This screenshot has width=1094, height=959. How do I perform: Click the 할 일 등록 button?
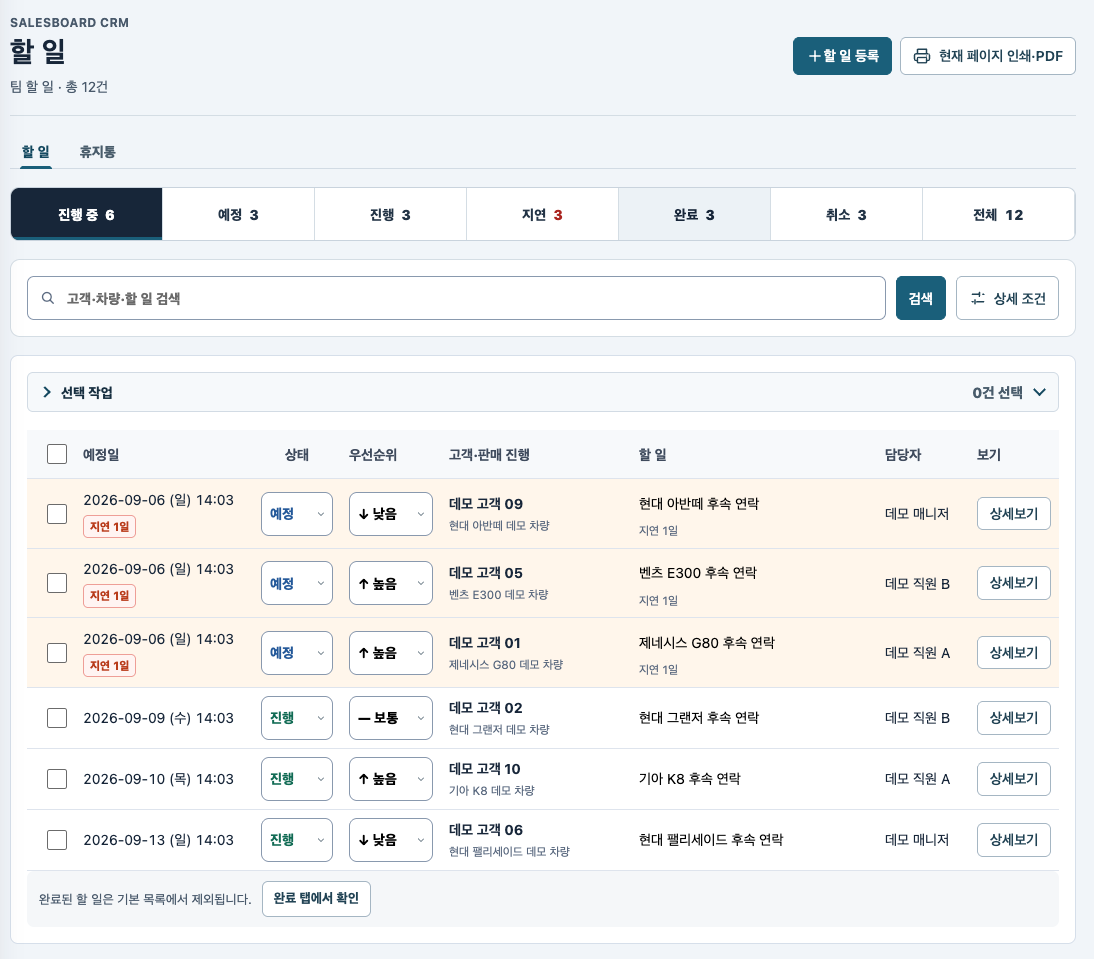coord(842,56)
